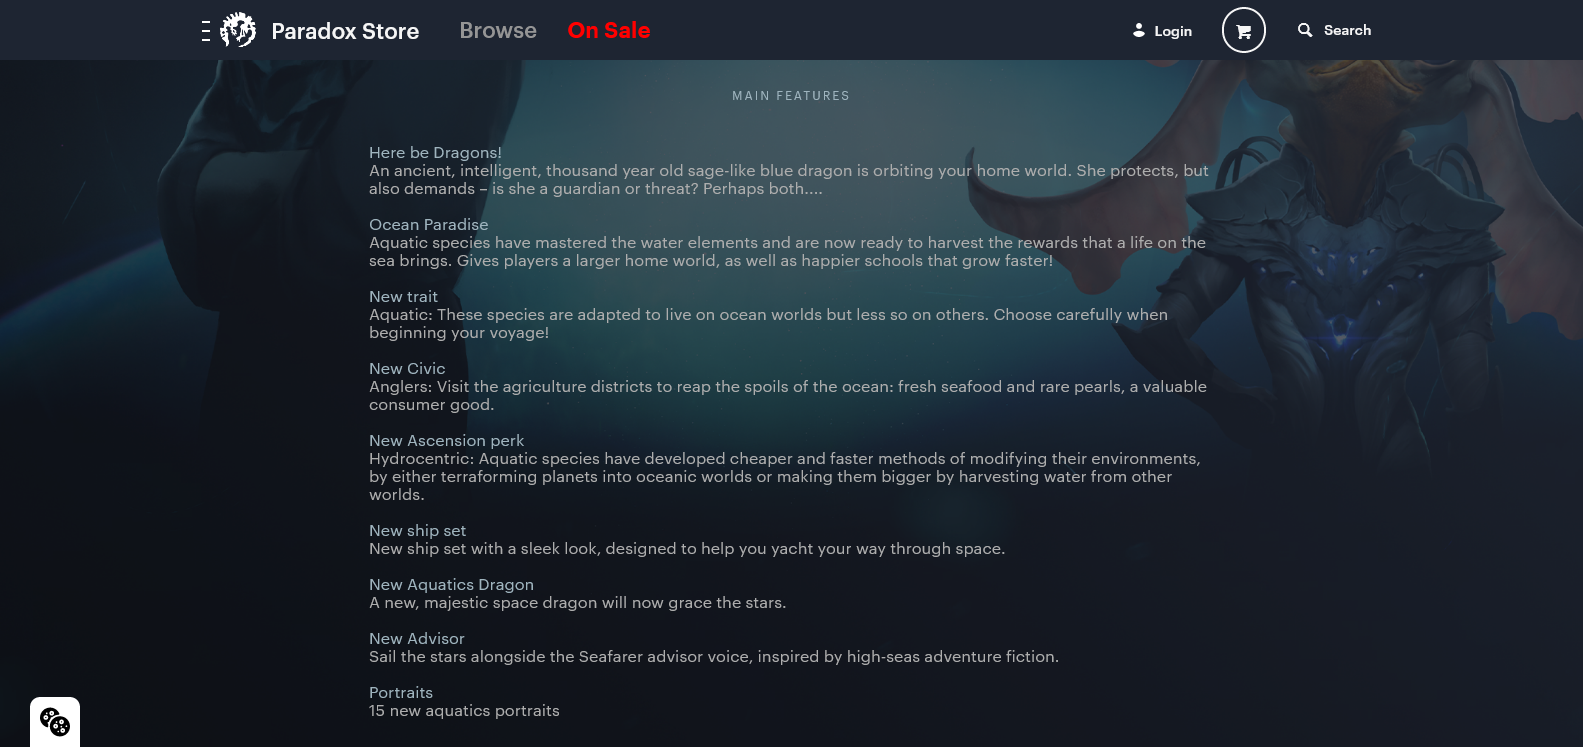This screenshot has width=1583, height=747.
Task: Click the 'New Aquatics Dragon' heading
Action: 451,584
